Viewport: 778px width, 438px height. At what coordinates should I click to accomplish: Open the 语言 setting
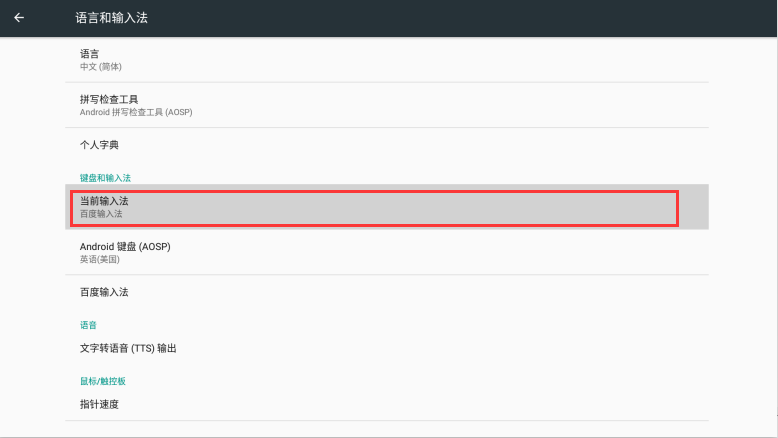89,54
